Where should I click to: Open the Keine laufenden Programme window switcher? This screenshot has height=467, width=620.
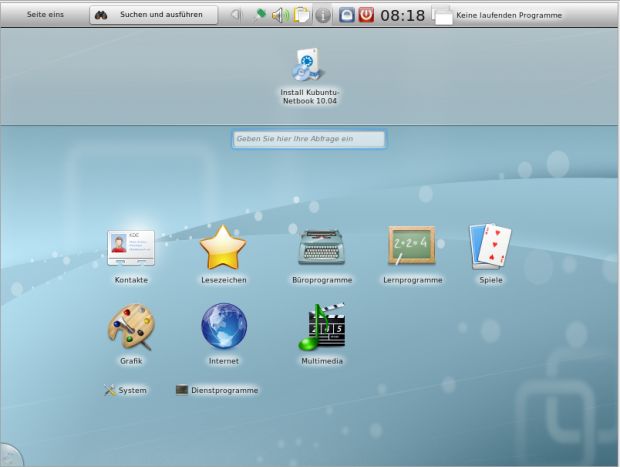(x=497, y=15)
